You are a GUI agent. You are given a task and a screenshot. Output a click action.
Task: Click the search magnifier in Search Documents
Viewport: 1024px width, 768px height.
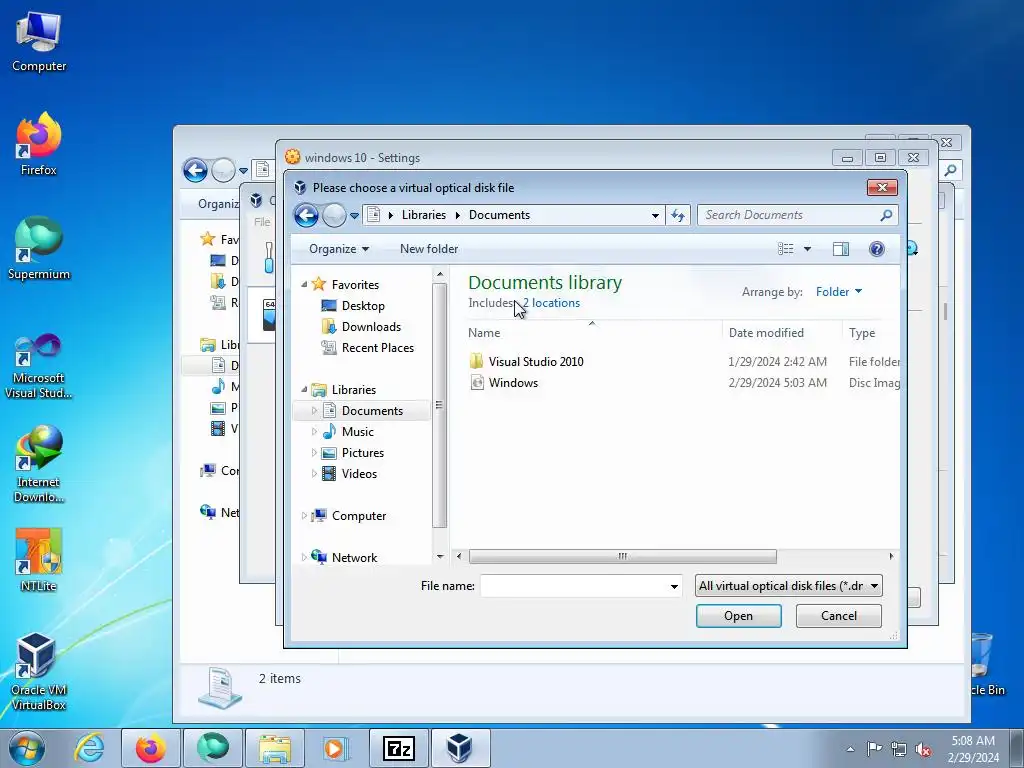pyautogui.click(x=886, y=215)
